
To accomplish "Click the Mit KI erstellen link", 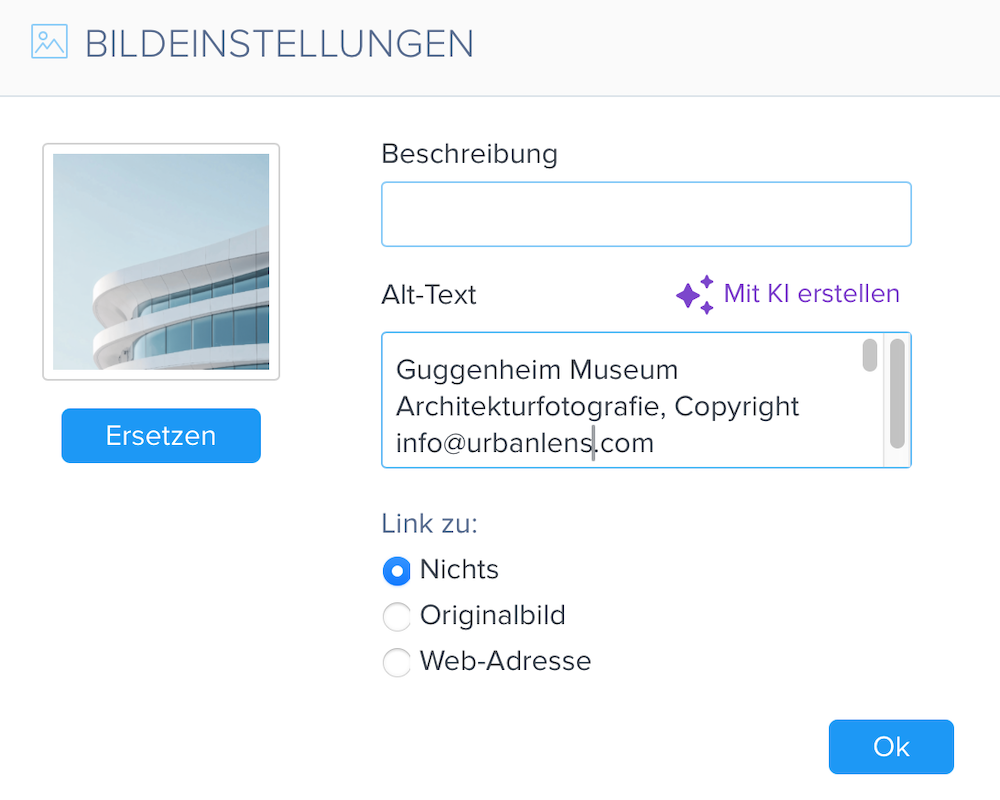I will (811, 293).
